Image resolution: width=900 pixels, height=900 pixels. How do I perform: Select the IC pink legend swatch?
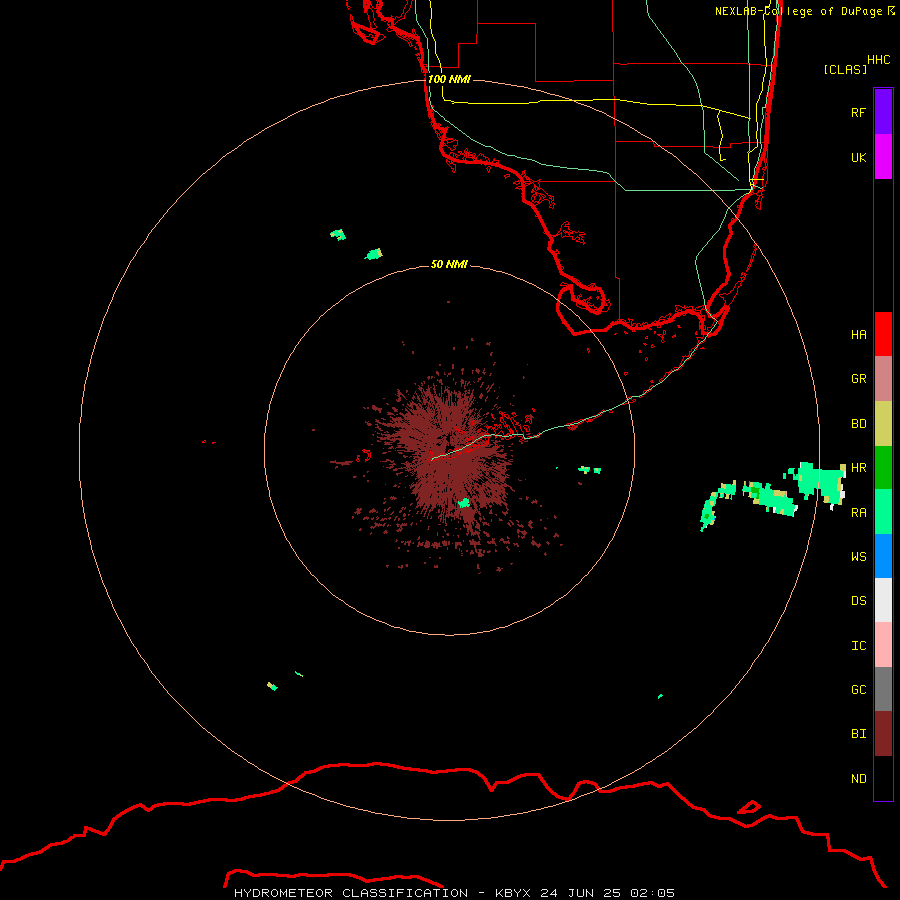point(883,645)
